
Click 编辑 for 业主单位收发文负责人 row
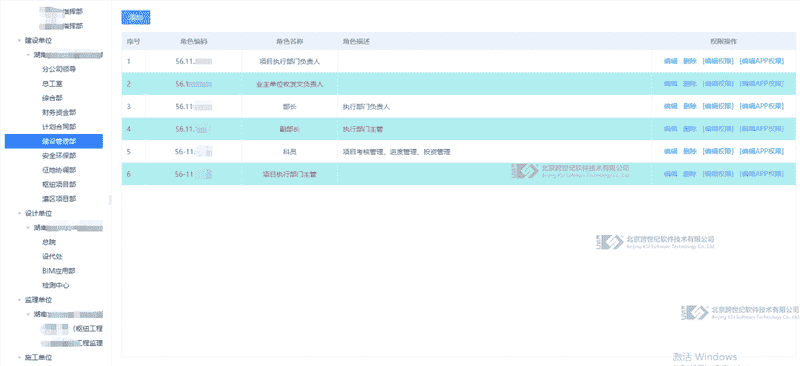(x=670, y=84)
